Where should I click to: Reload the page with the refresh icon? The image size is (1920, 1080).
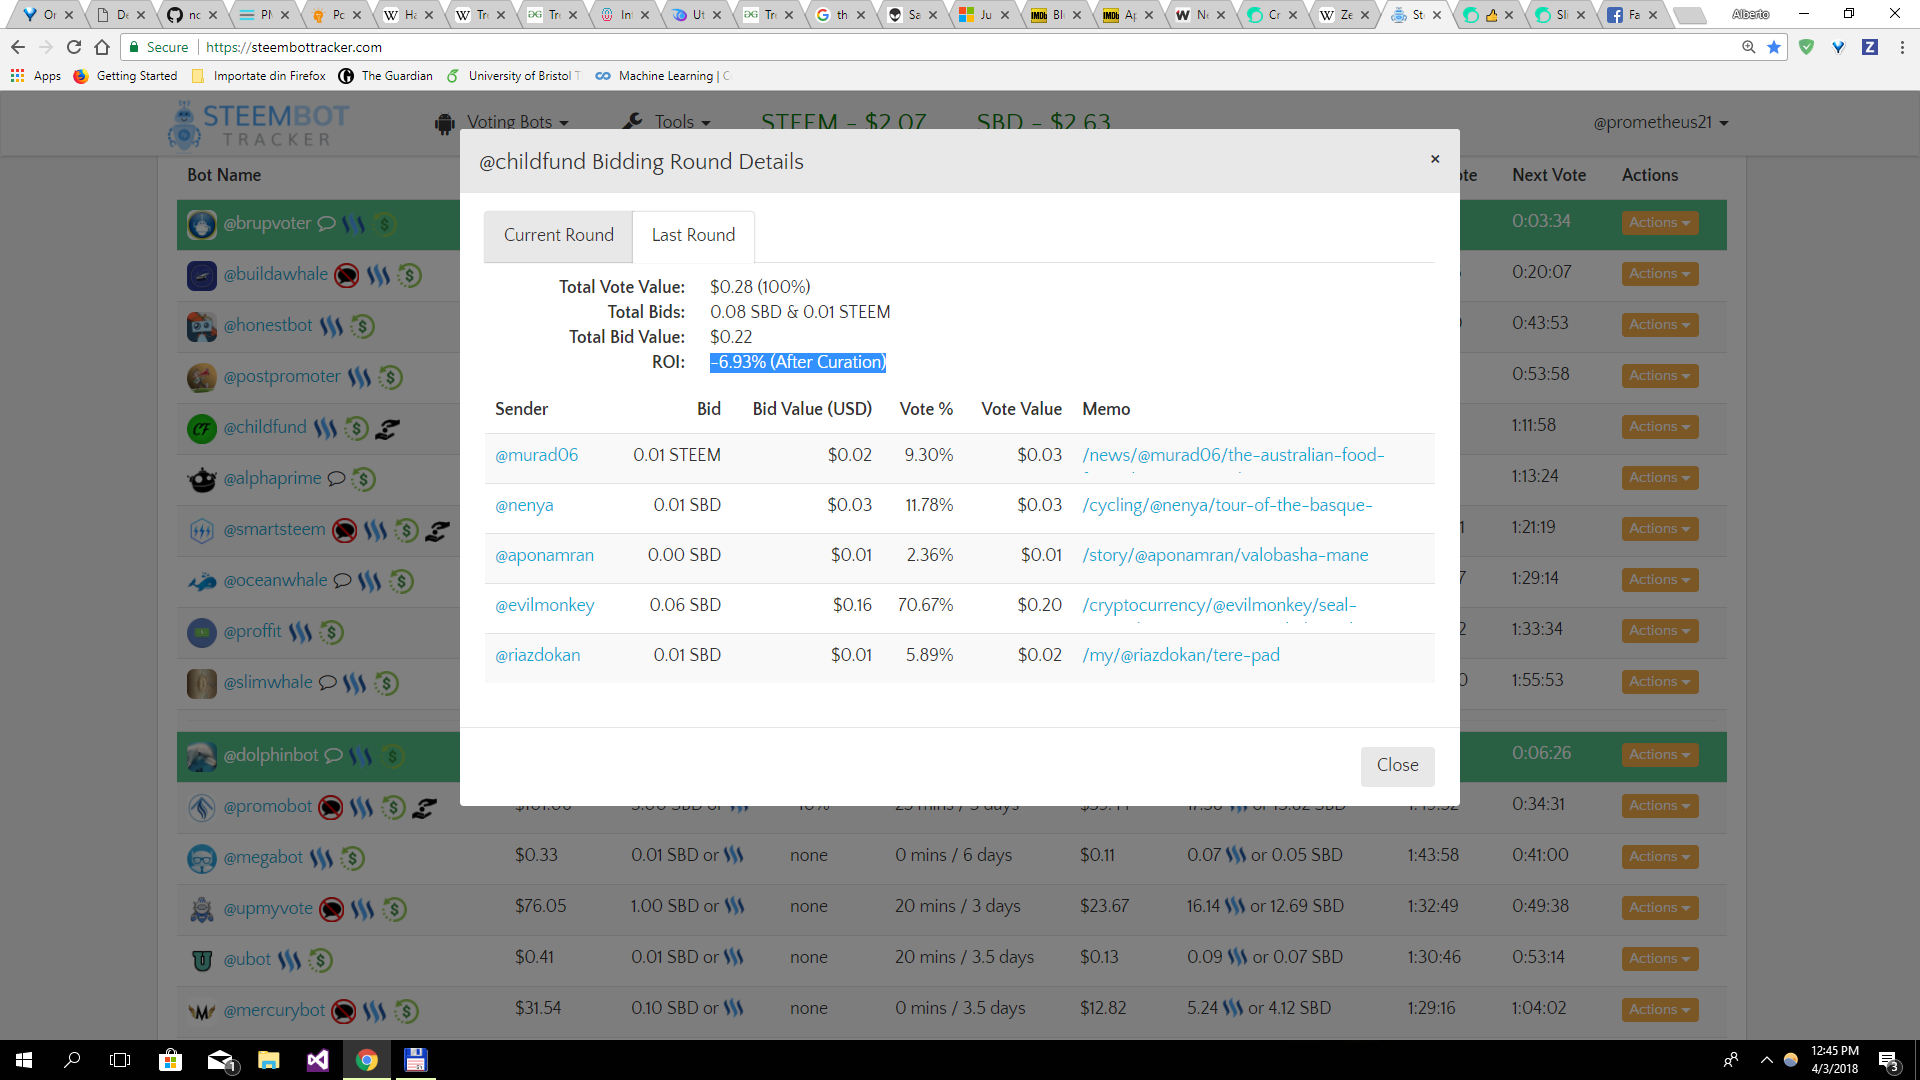(x=74, y=47)
